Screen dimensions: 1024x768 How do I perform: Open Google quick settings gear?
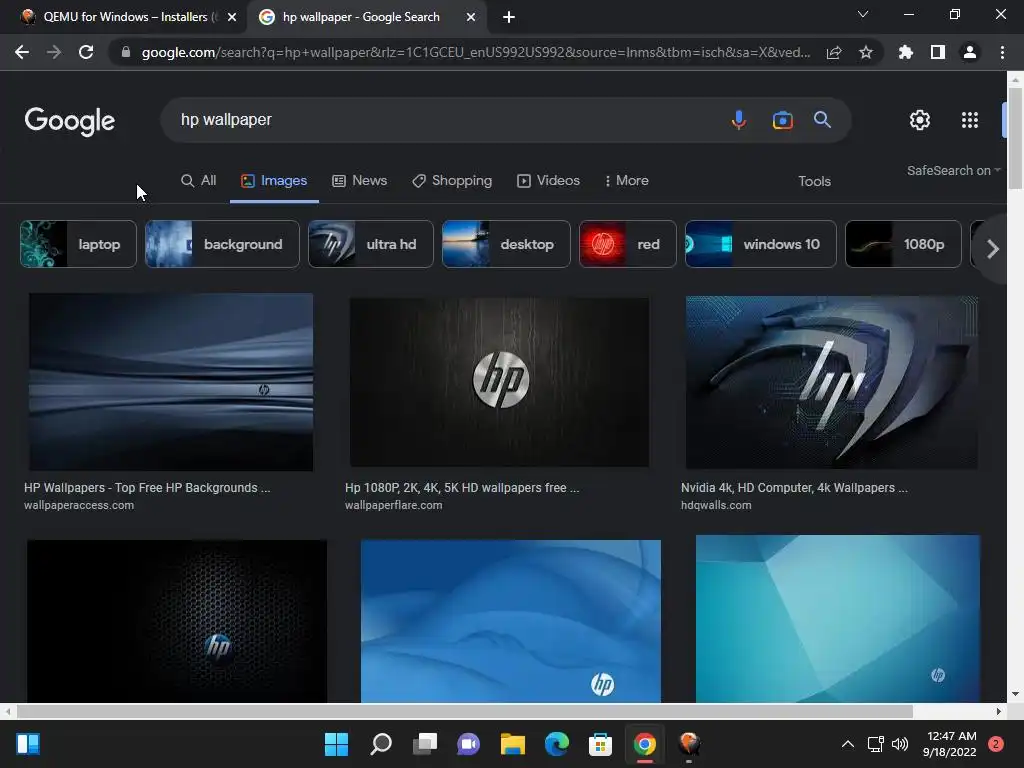pos(920,120)
